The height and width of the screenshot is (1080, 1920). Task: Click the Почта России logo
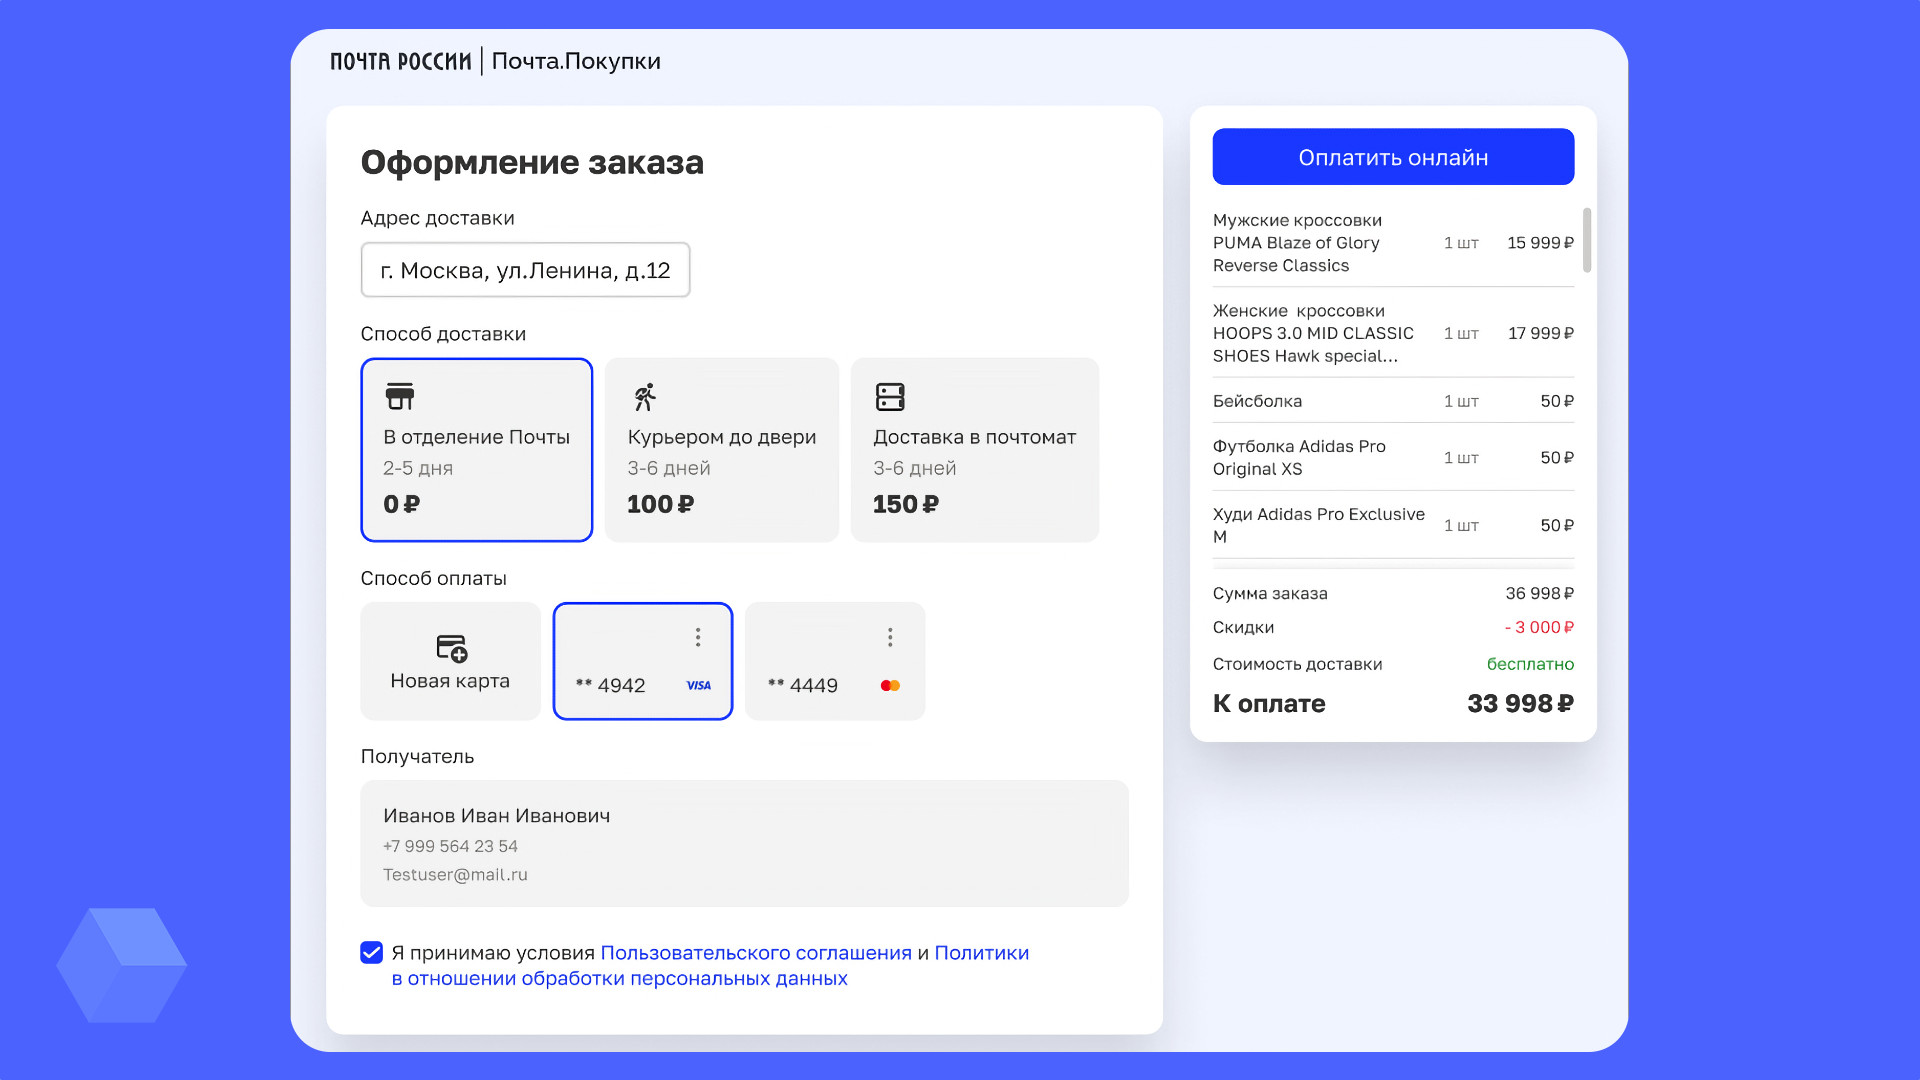[400, 61]
